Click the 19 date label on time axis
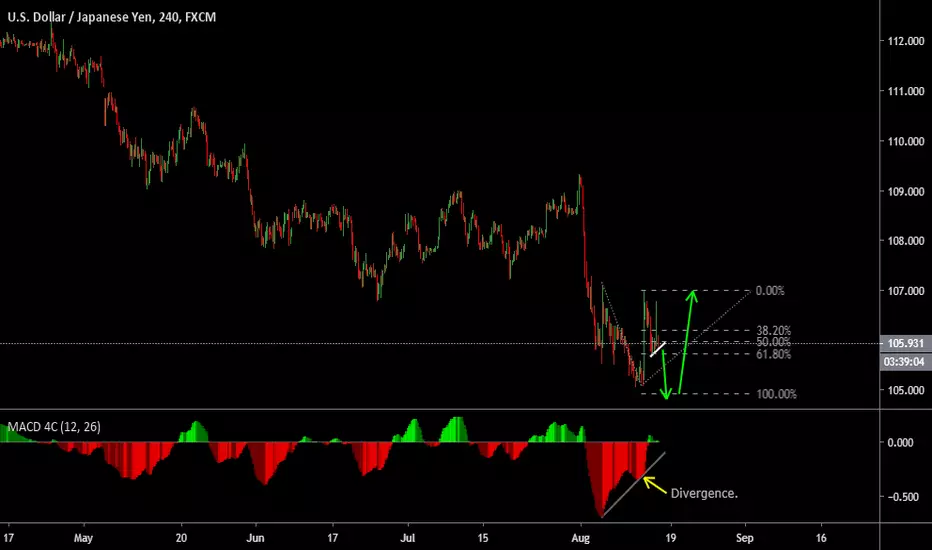 670,538
